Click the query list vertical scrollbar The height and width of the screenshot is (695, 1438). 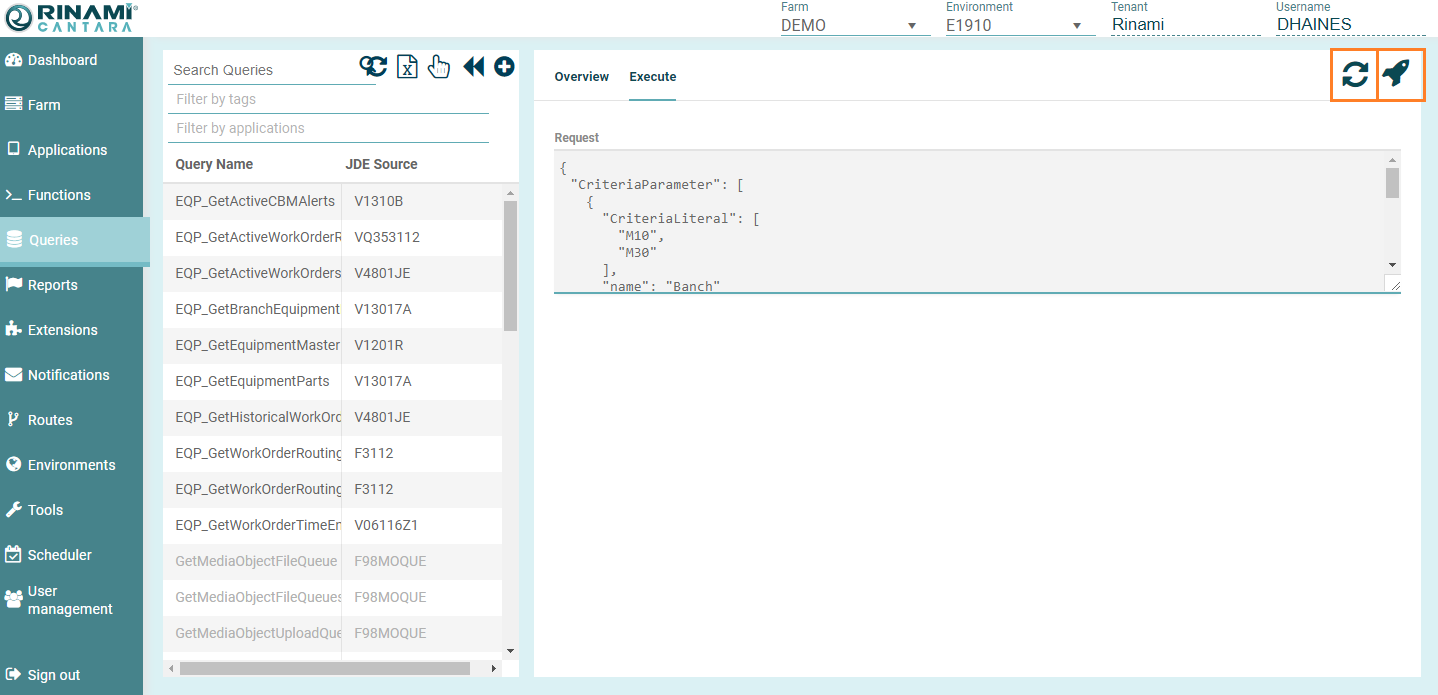(510, 266)
